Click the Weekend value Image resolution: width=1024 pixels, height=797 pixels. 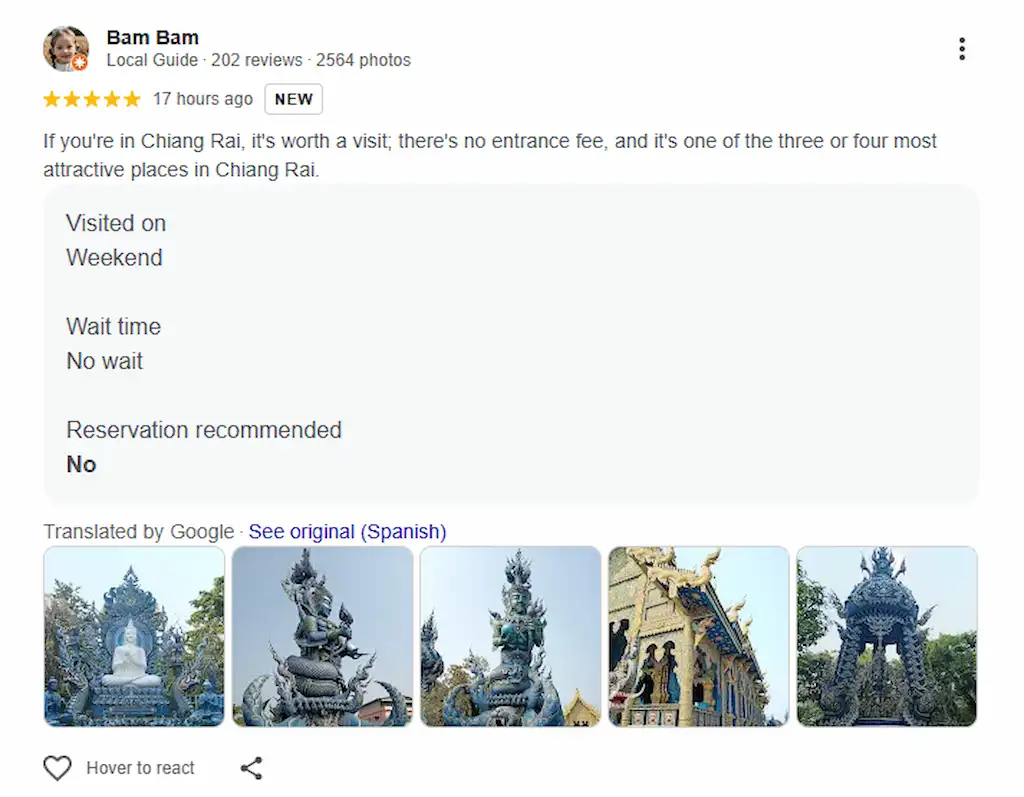coord(114,257)
